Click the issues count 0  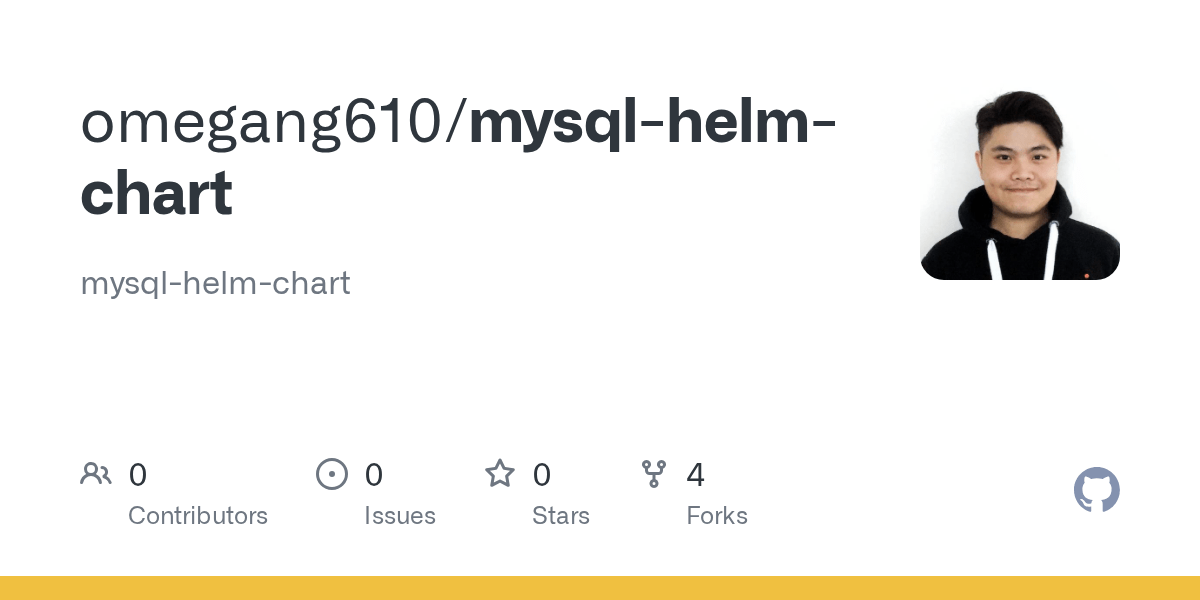(374, 475)
